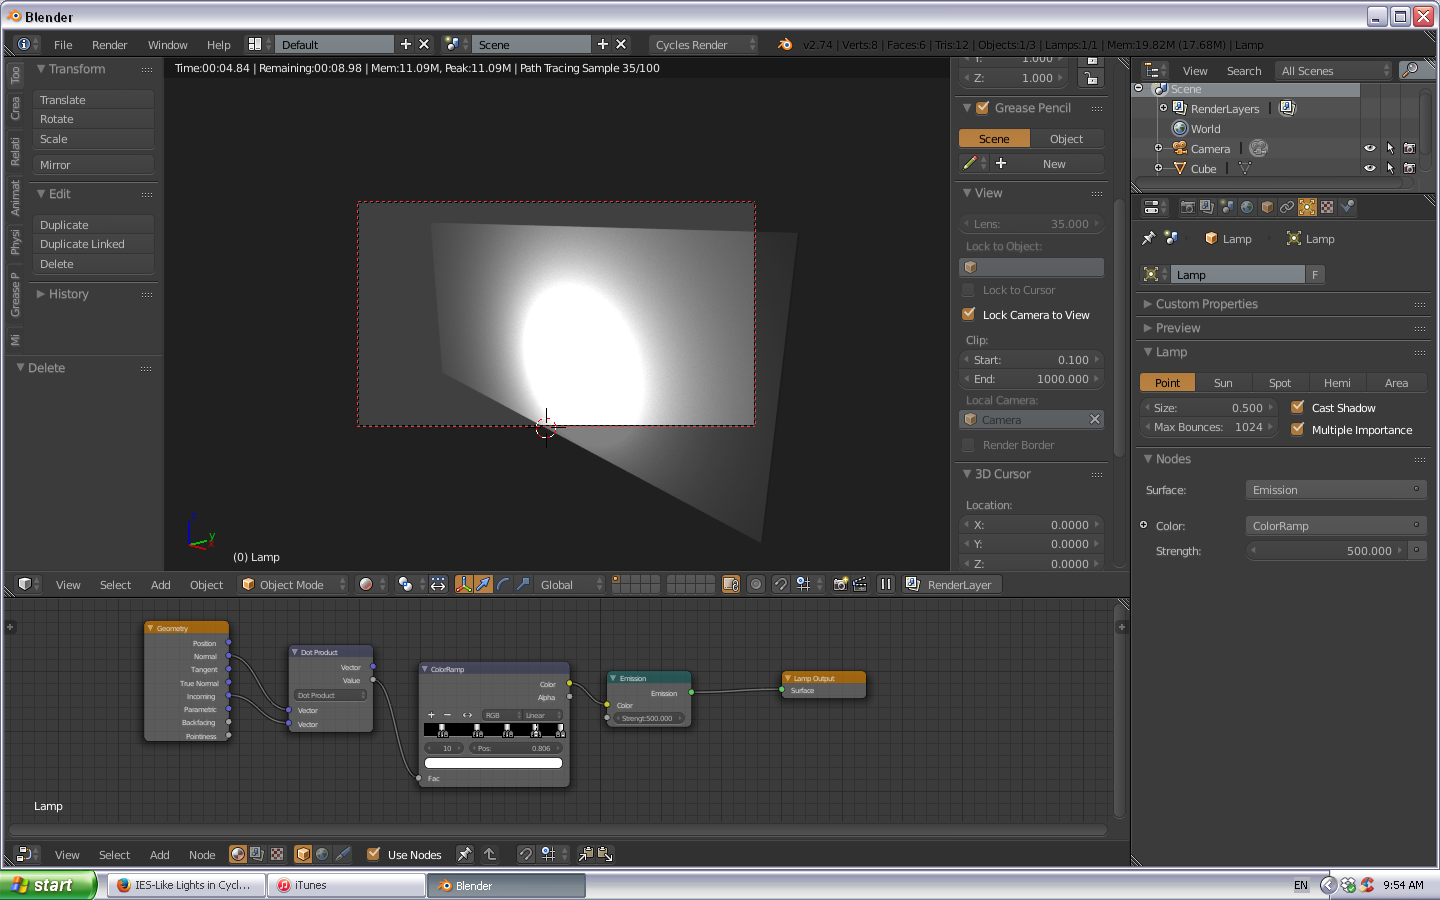Open Cycles Render engine dropdown
The height and width of the screenshot is (900, 1440).
coord(704,44)
